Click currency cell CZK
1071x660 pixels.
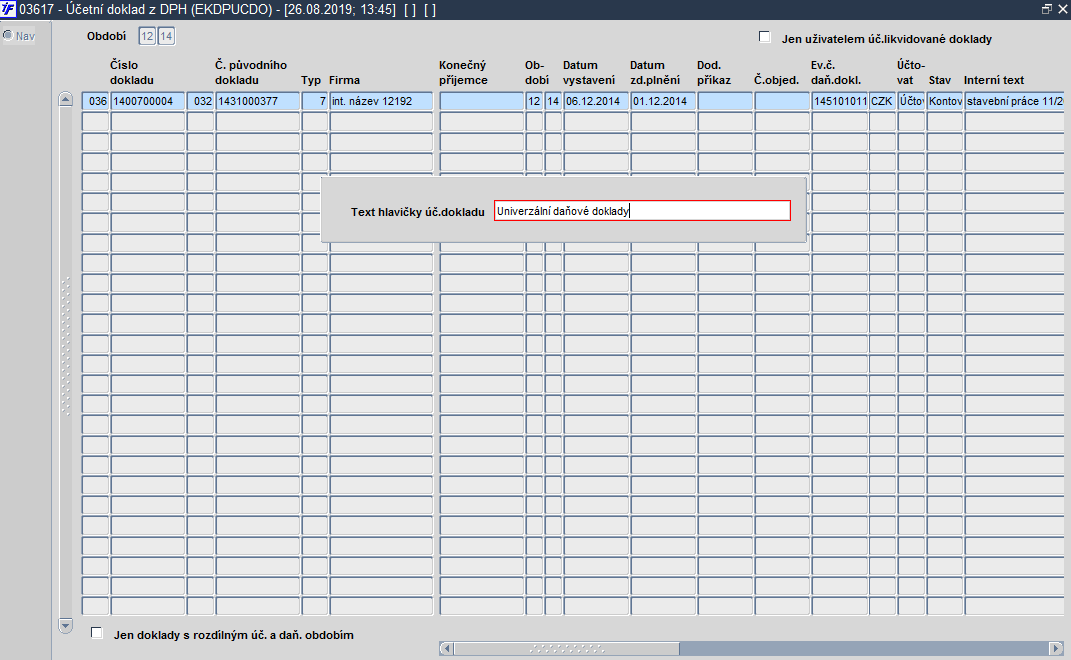pos(882,101)
